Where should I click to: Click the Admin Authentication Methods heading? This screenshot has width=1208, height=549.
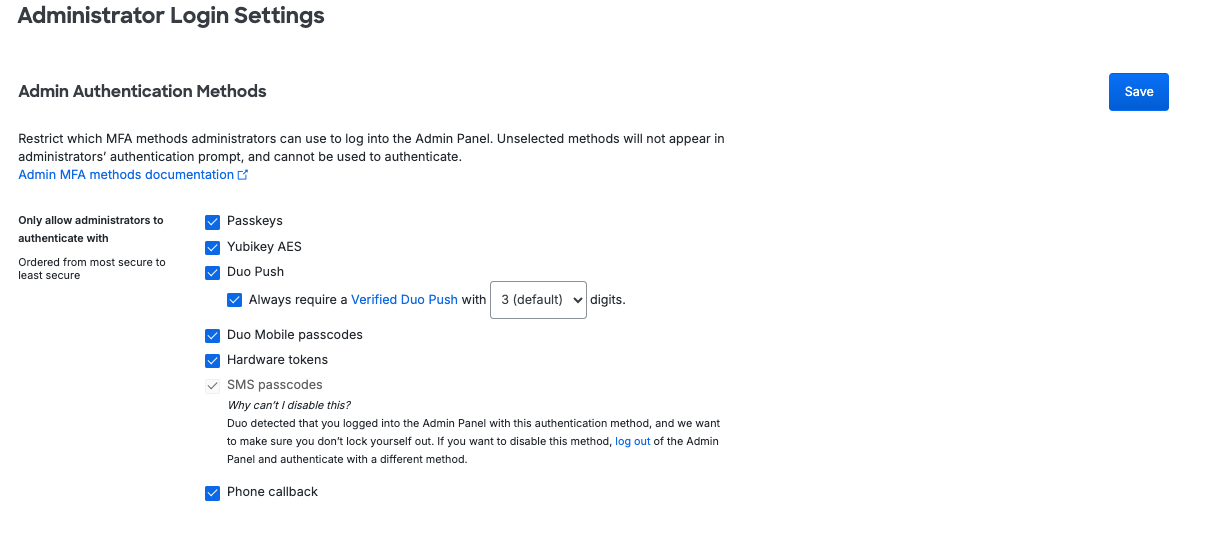[142, 92]
